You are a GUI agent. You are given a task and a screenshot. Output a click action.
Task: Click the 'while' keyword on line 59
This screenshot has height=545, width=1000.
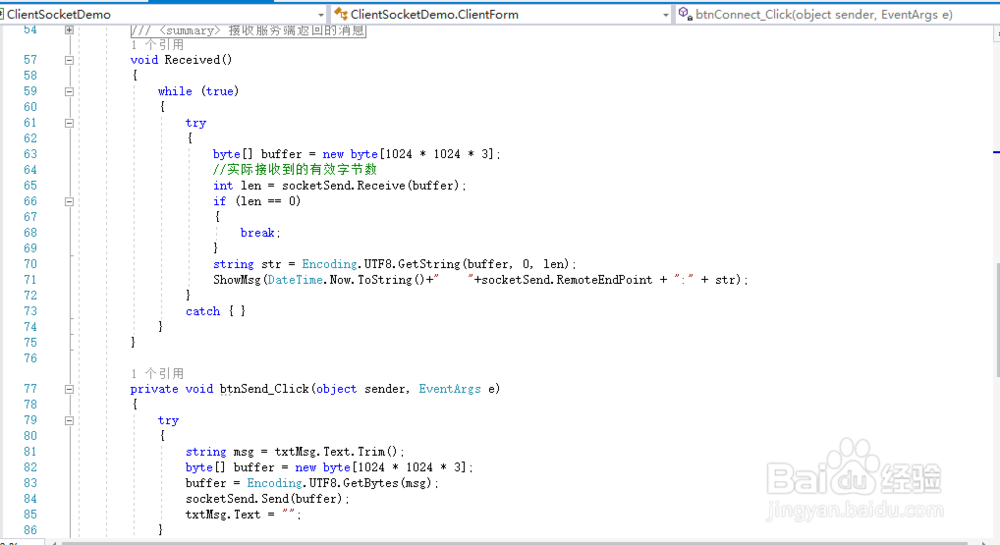coord(175,91)
